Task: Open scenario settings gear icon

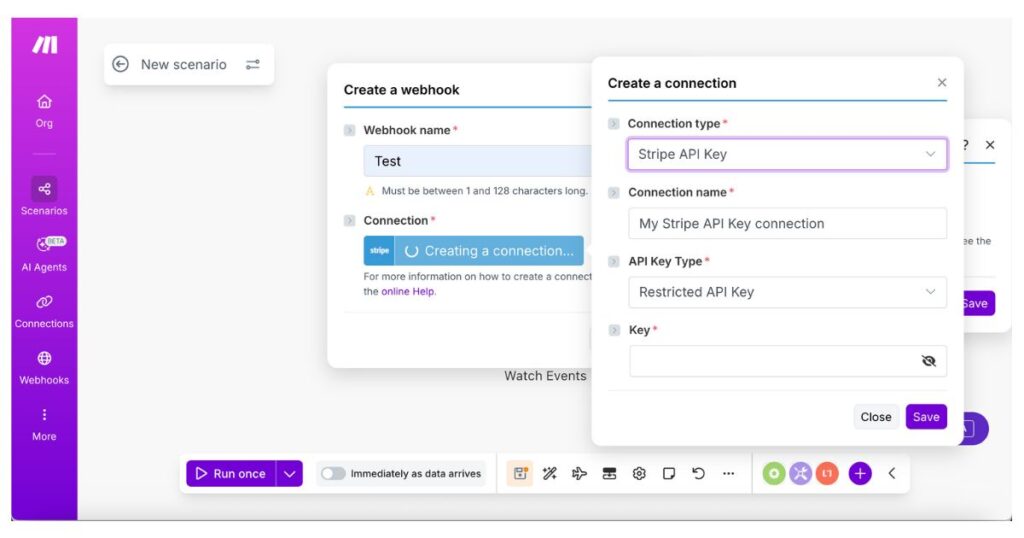Action: point(639,473)
